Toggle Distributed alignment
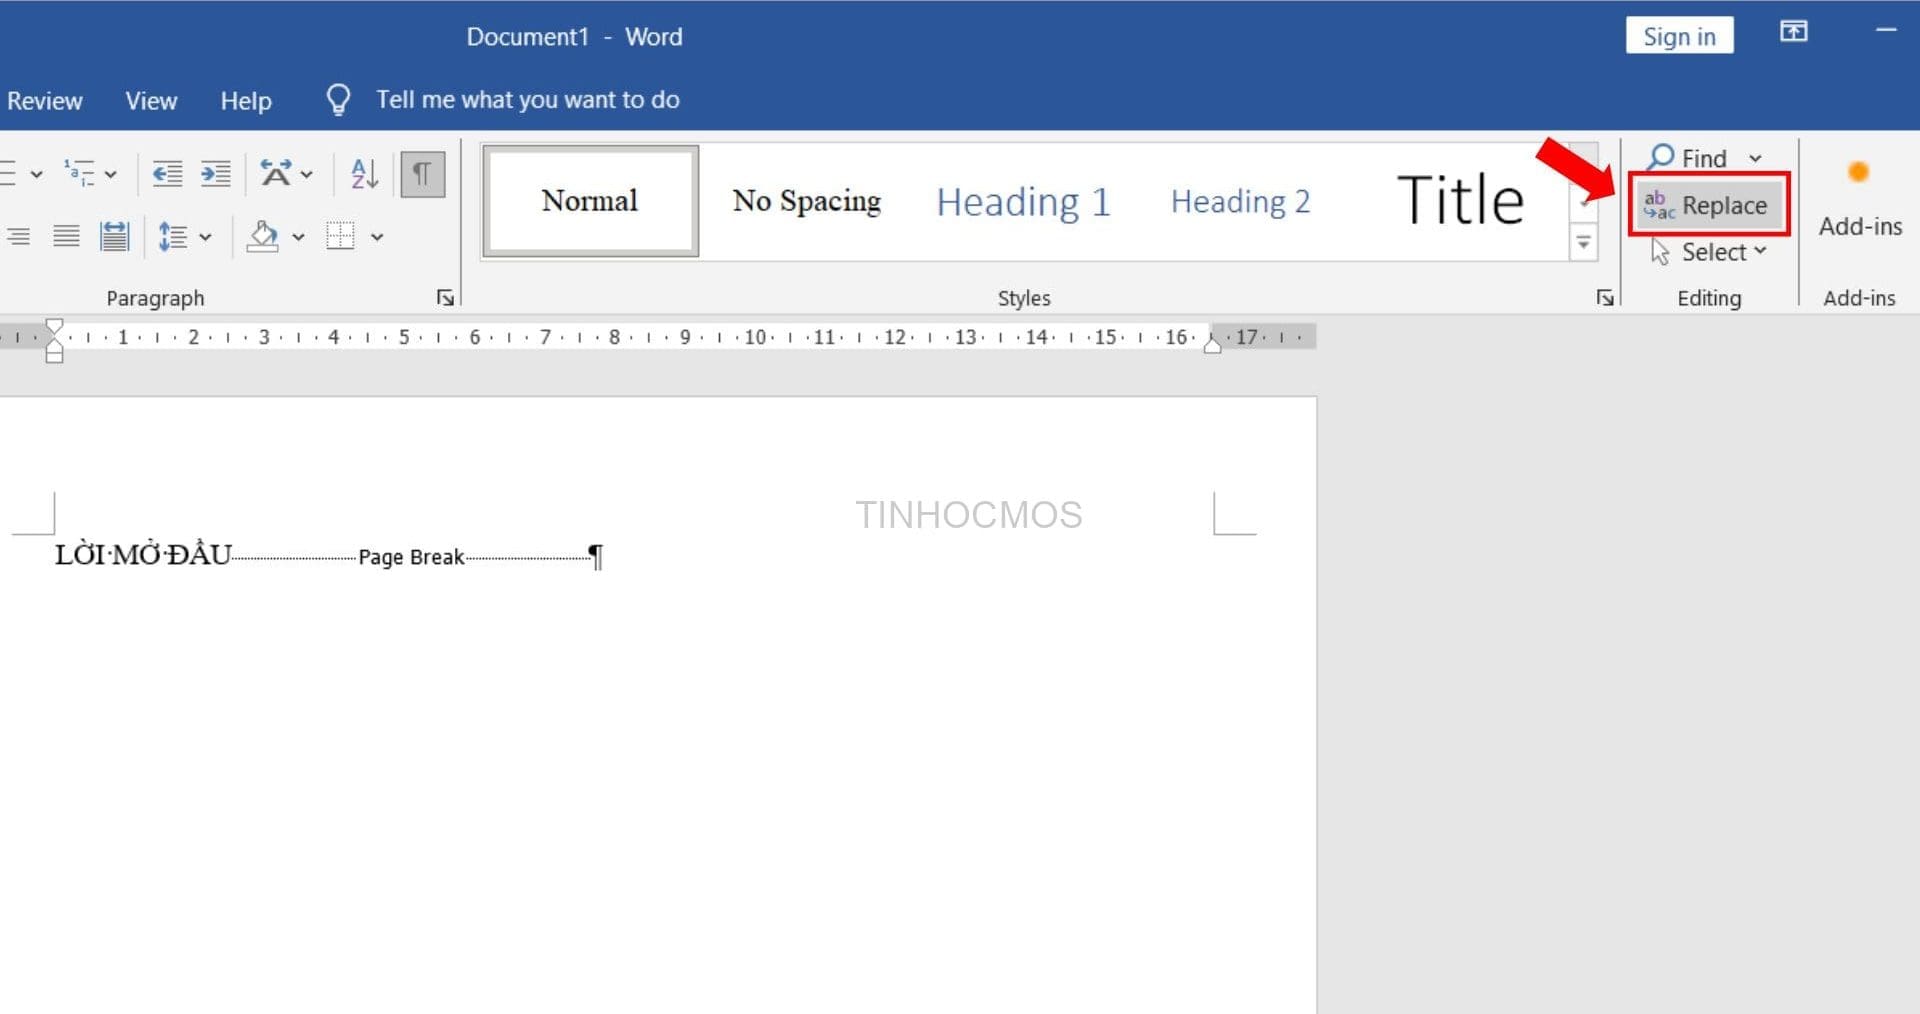 tap(115, 237)
